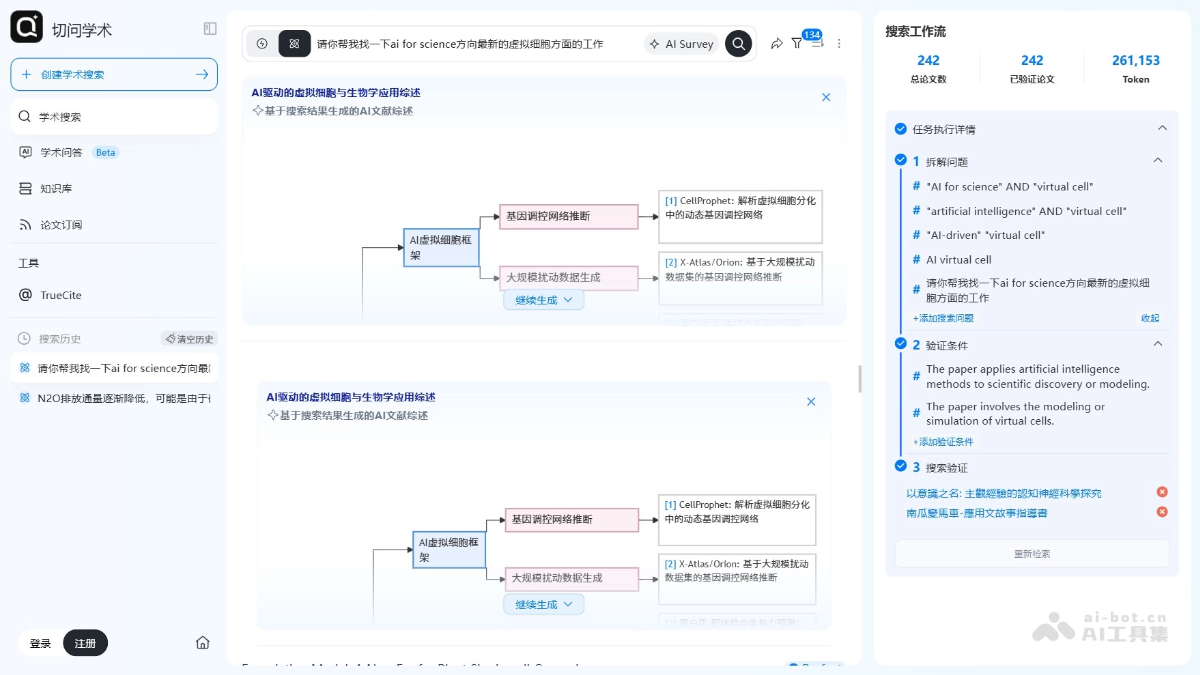The image size is (1200, 675).
Task: Click the history clock icon in search bar
Action: tap(260, 44)
